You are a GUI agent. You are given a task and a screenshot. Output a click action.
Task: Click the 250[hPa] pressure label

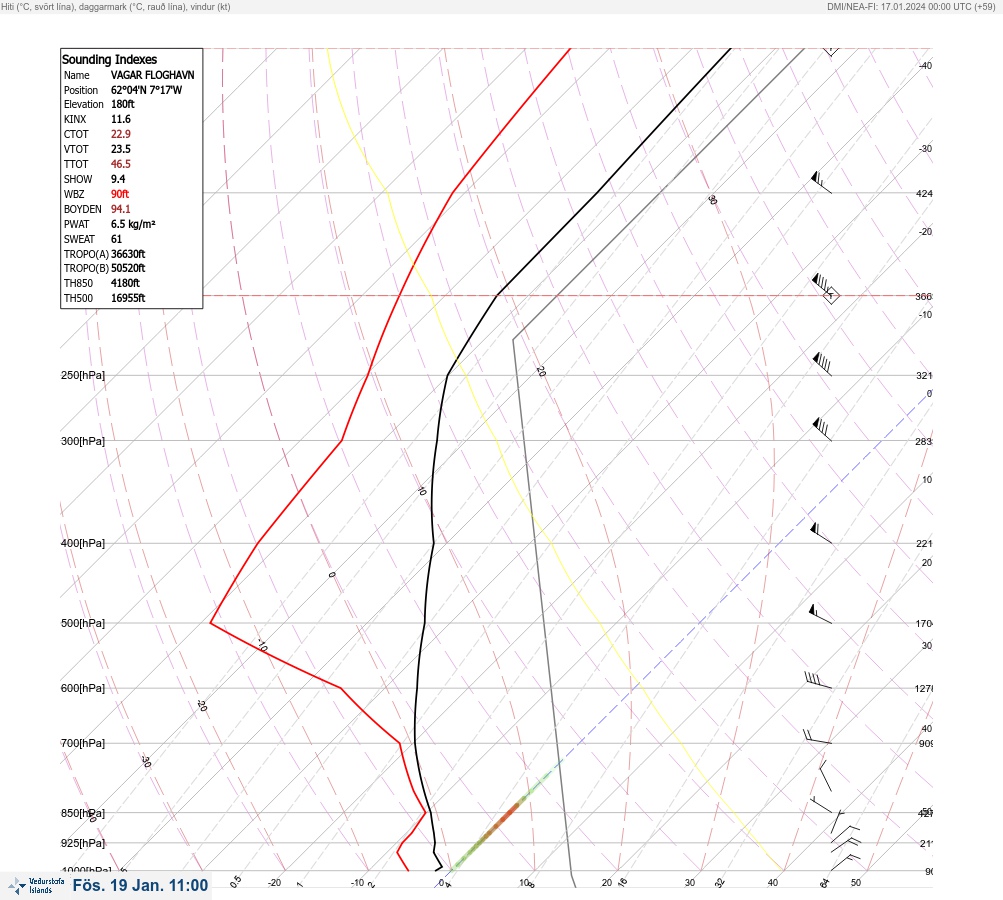point(83,375)
